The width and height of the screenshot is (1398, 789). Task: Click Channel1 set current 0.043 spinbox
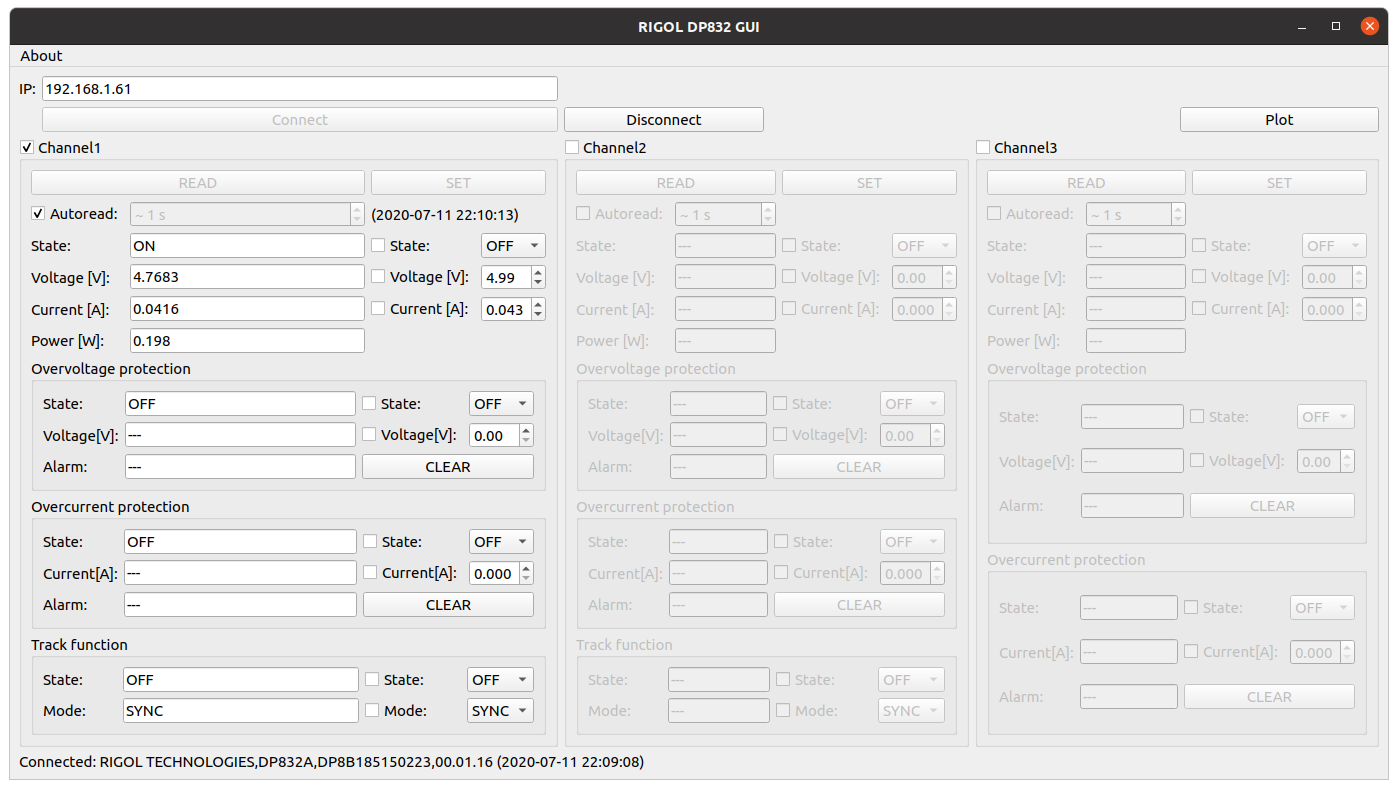point(513,309)
